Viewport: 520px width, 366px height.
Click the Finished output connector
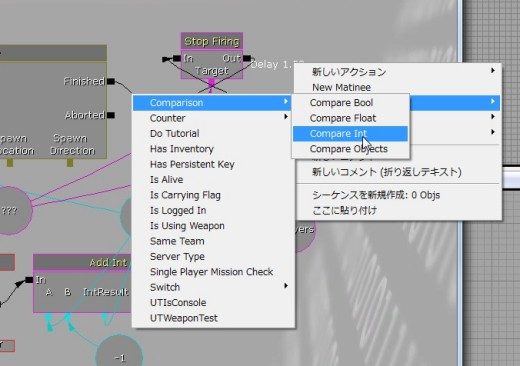click(x=111, y=81)
